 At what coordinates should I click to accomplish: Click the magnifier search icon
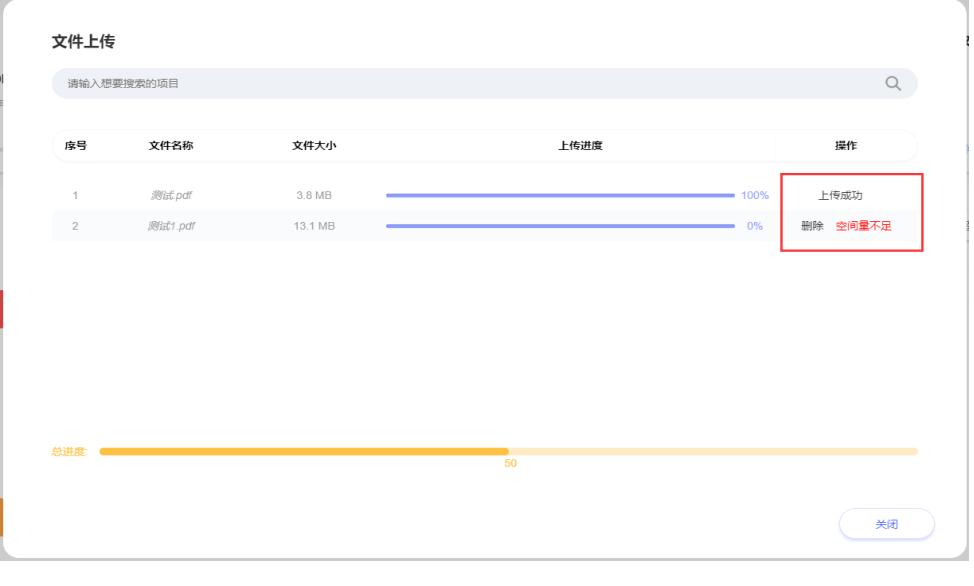click(x=893, y=83)
